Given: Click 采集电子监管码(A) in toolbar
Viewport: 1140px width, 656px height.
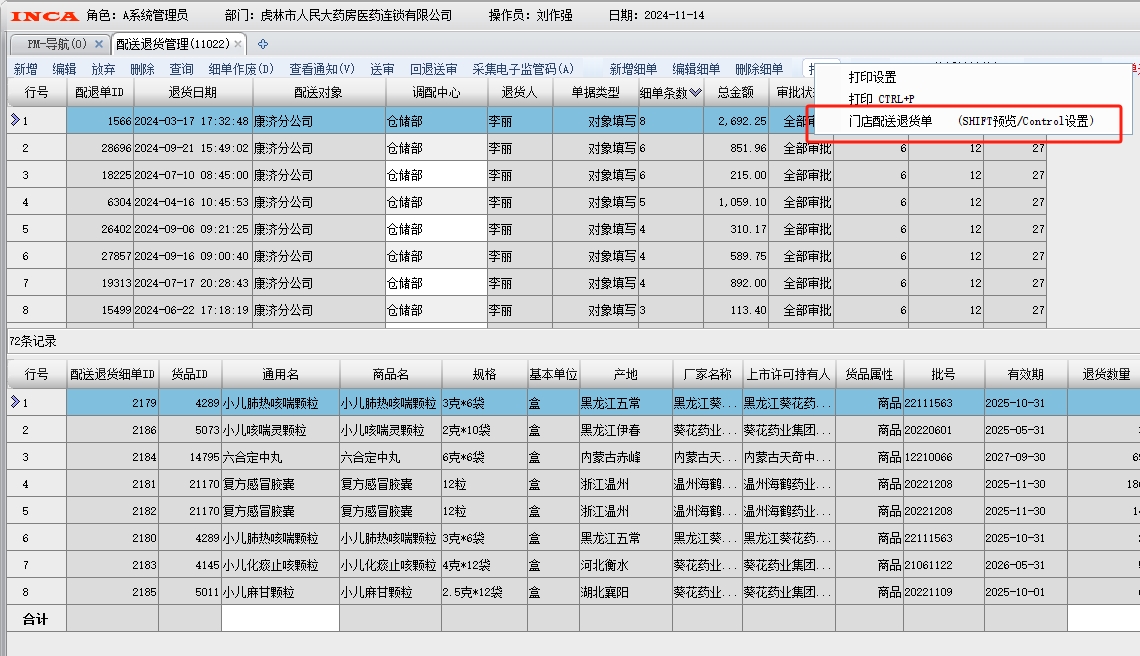Looking at the screenshot, I should (523, 69).
